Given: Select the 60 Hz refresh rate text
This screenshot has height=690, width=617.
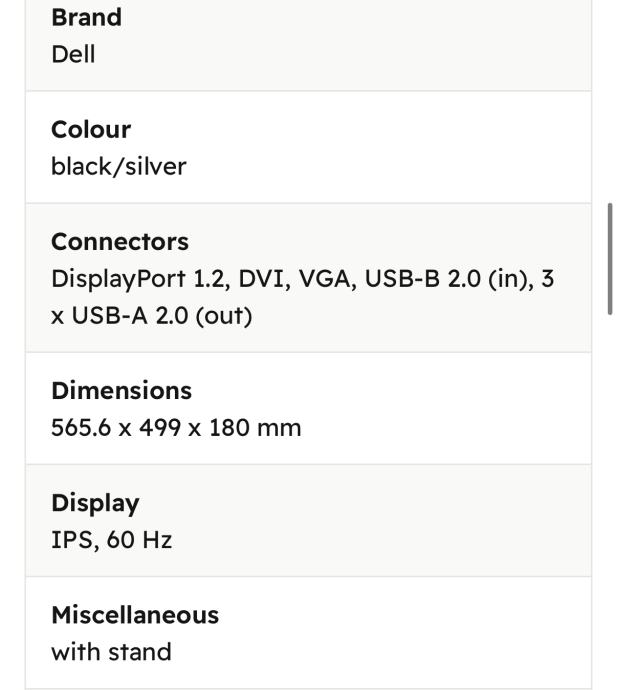Looking at the screenshot, I should [x=139, y=540].
